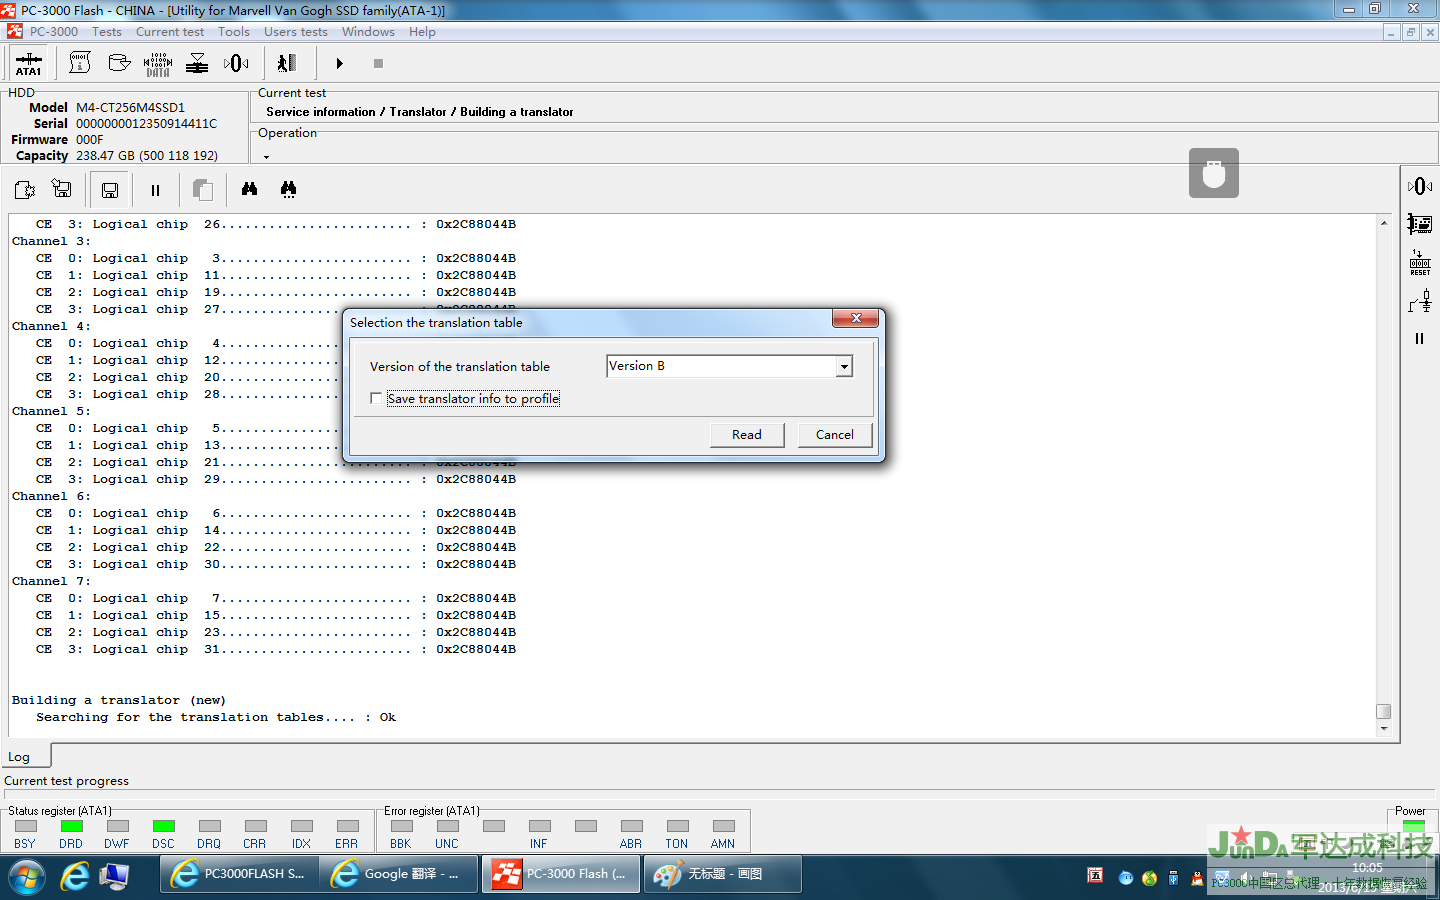Click the log scrollbar up arrow
Image resolution: width=1440 pixels, height=900 pixels.
click(x=1384, y=223)
